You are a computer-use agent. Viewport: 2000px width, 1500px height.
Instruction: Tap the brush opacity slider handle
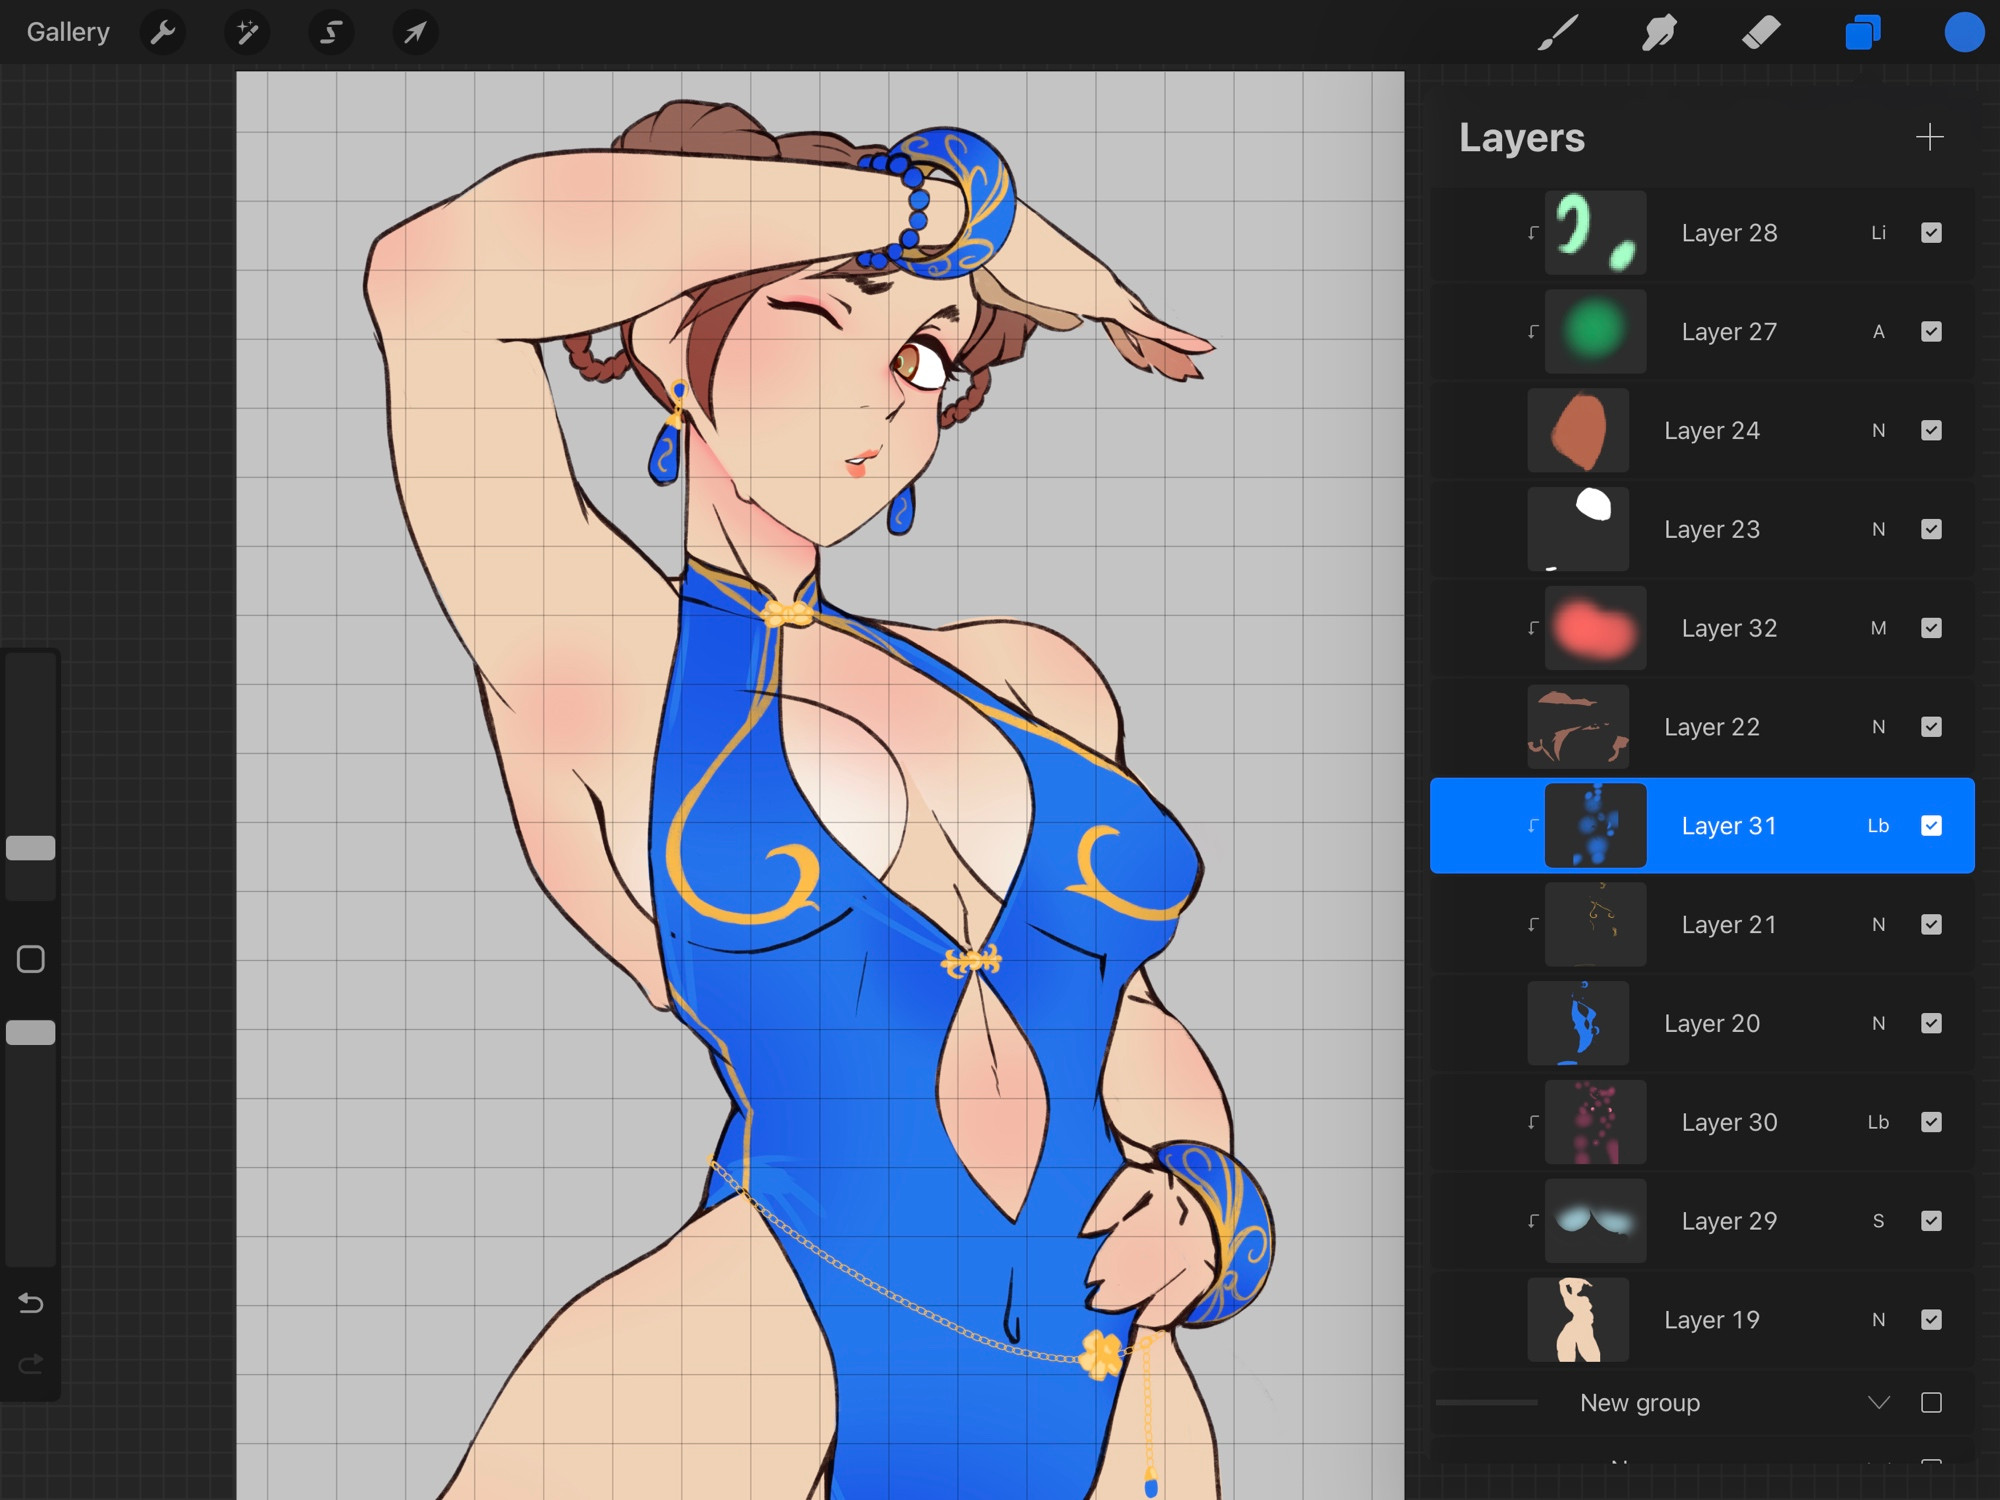click(x=31, y=1033)
